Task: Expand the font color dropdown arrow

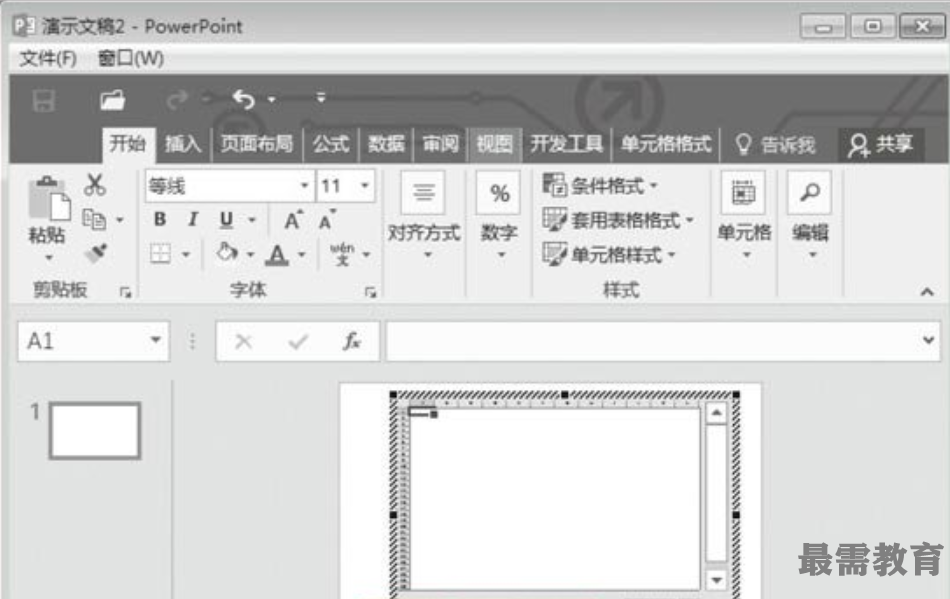Action: (x=301, y=254)
